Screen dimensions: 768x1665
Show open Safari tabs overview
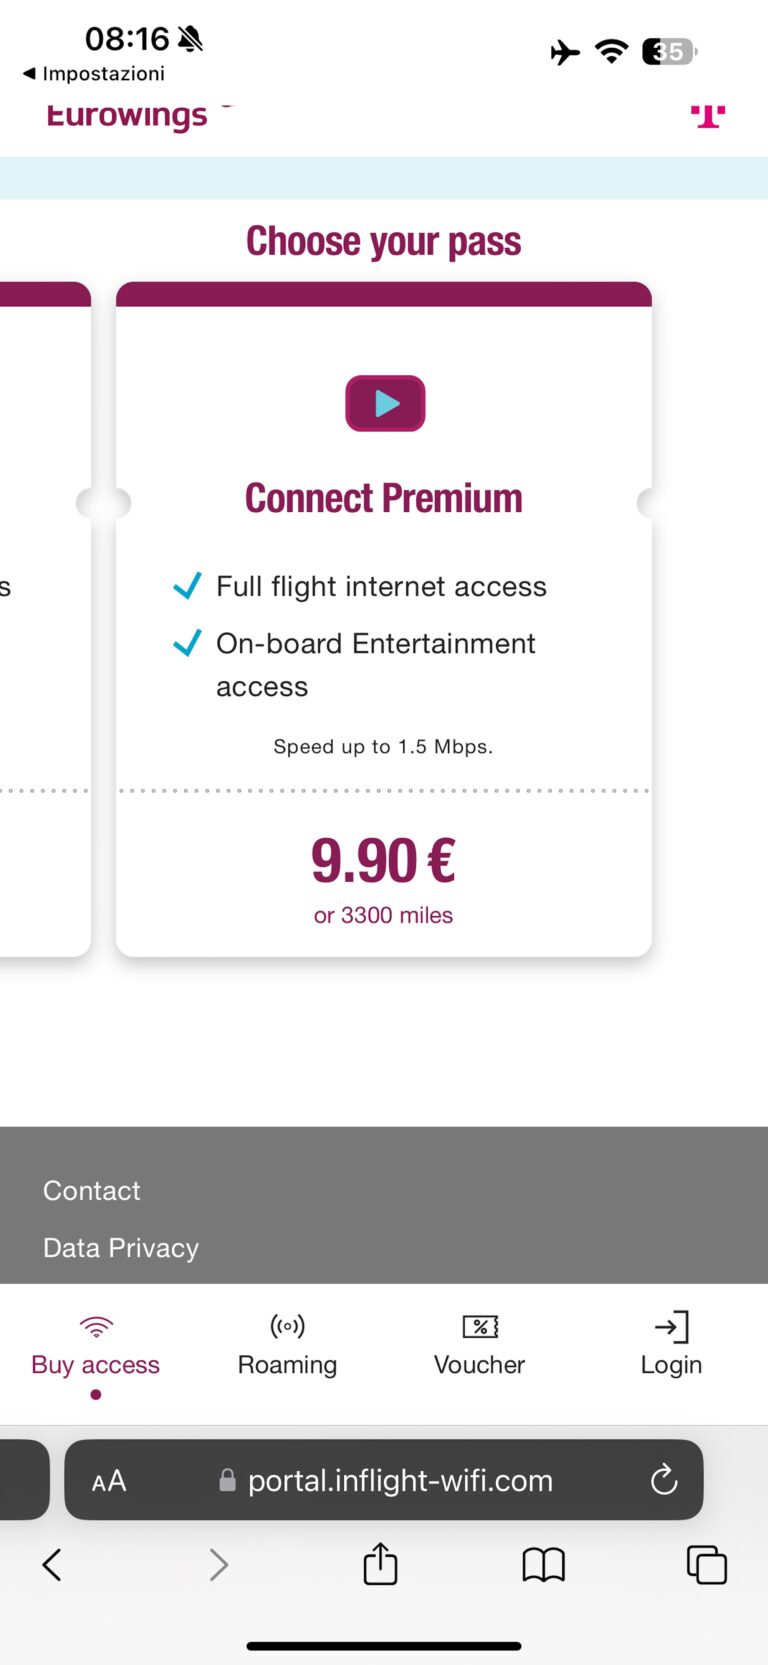tap(706, 1564)
